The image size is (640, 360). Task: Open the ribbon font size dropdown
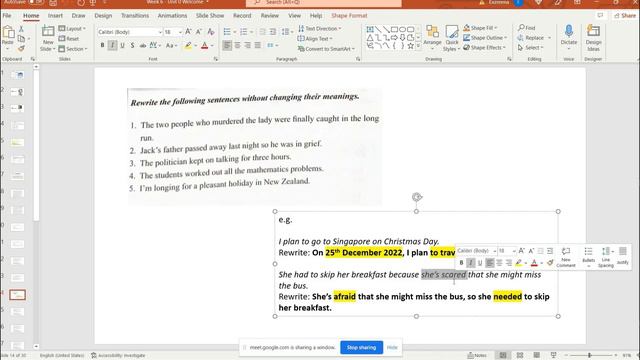click(x=180, y=32)
